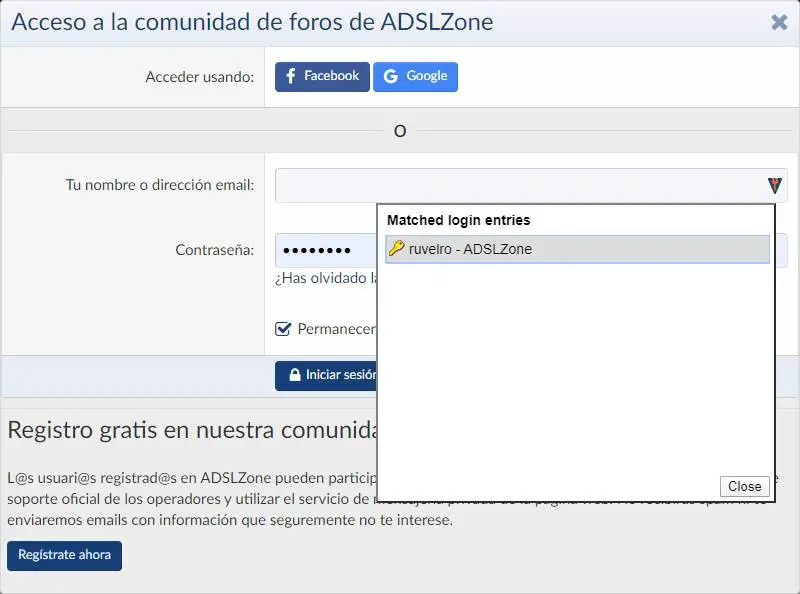Screen dimensions: 800x594
Task: Click the 'Acceder usando:' label
Action: [199, 77]
